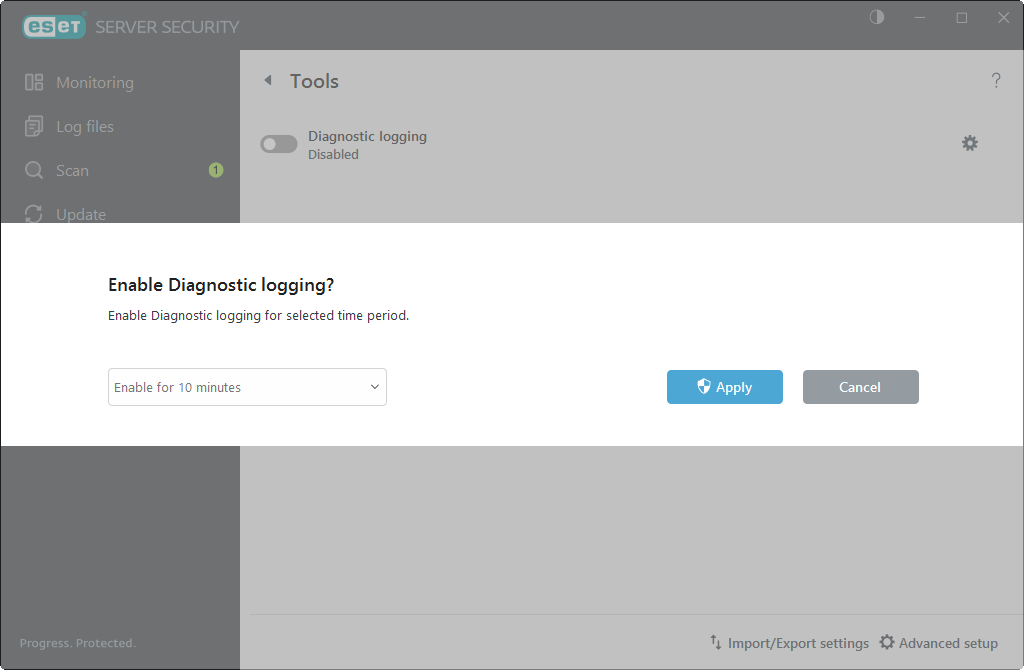Open the 'Enable for 10 minutes' dropdown
The image size is (1024, 670).
point(246,387)
